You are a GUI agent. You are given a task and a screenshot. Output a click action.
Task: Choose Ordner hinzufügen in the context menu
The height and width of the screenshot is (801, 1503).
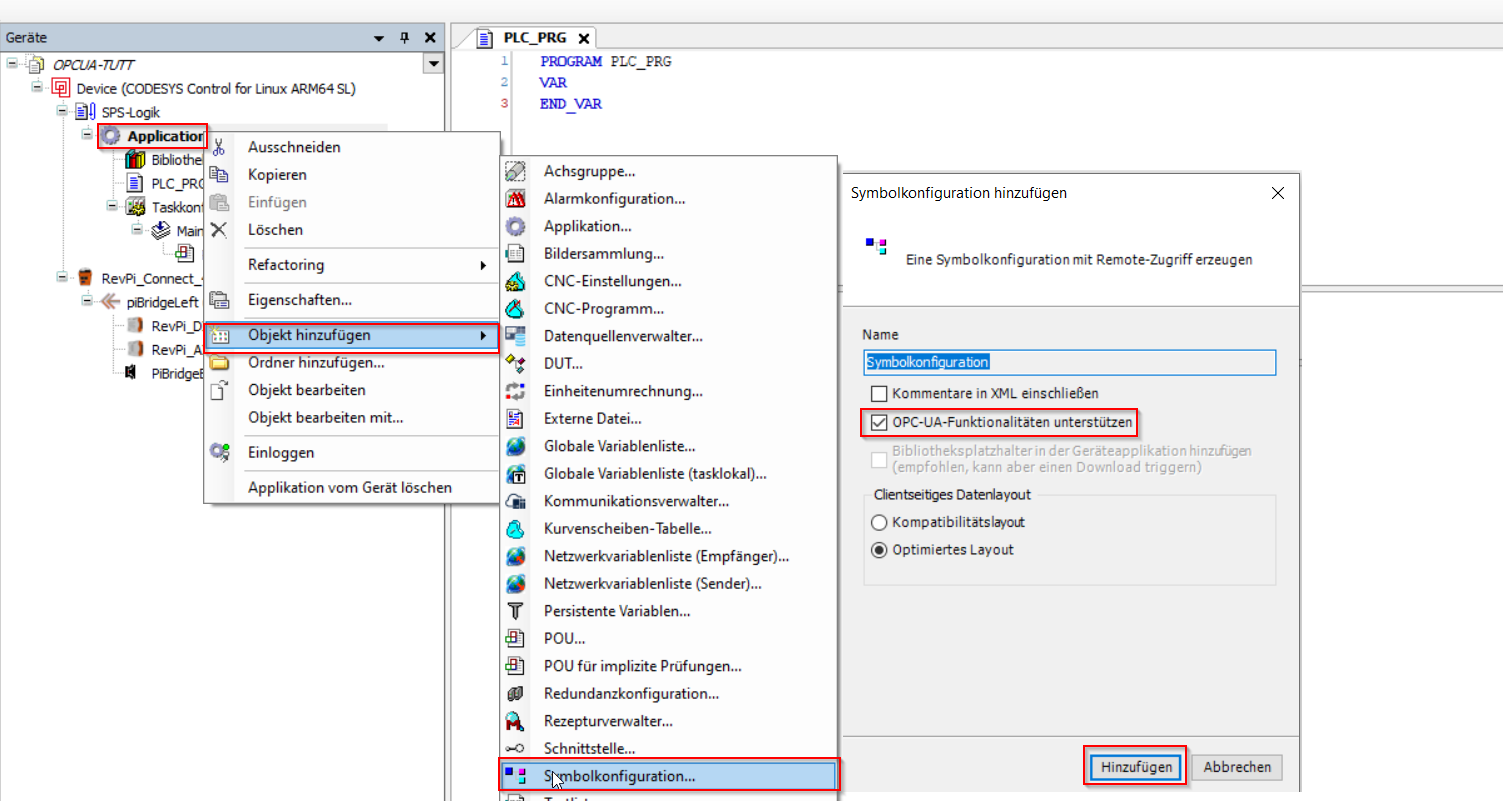pos(351,362)
